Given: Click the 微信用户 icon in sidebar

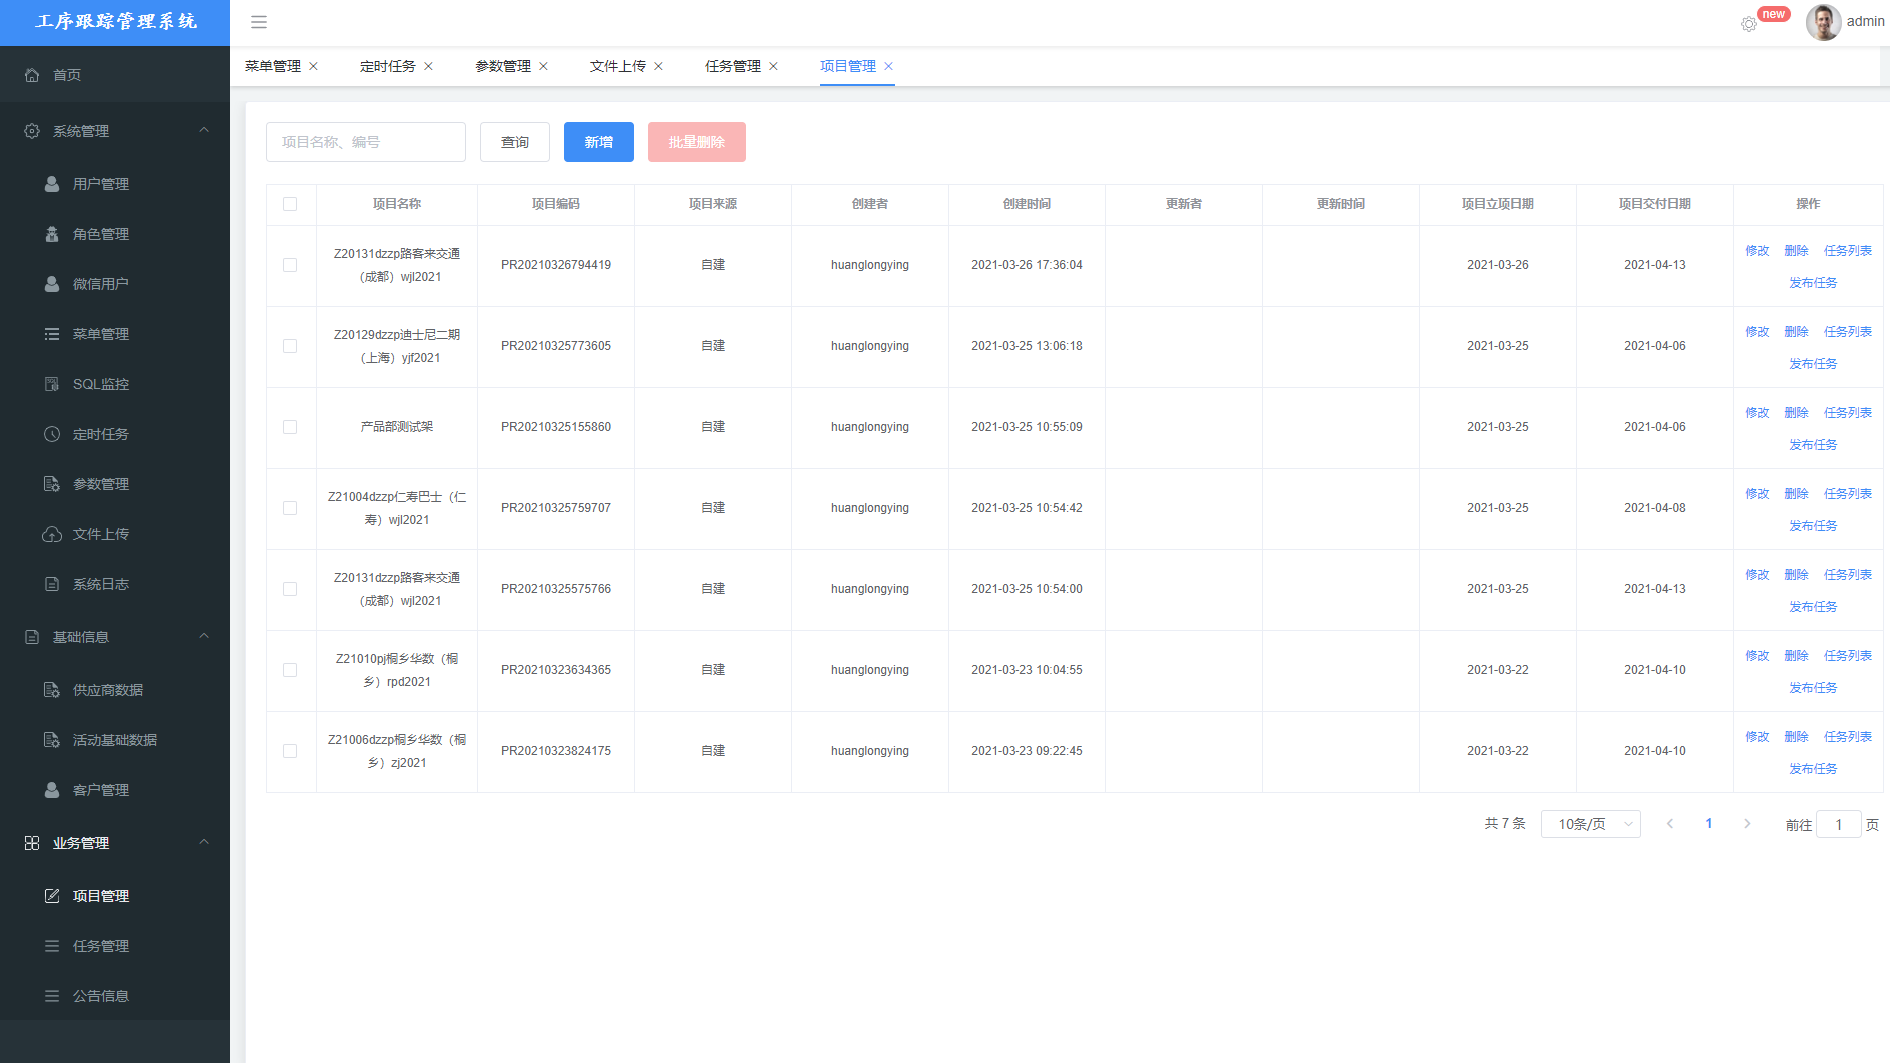Looking at the screenshot, I should point(52,284).
